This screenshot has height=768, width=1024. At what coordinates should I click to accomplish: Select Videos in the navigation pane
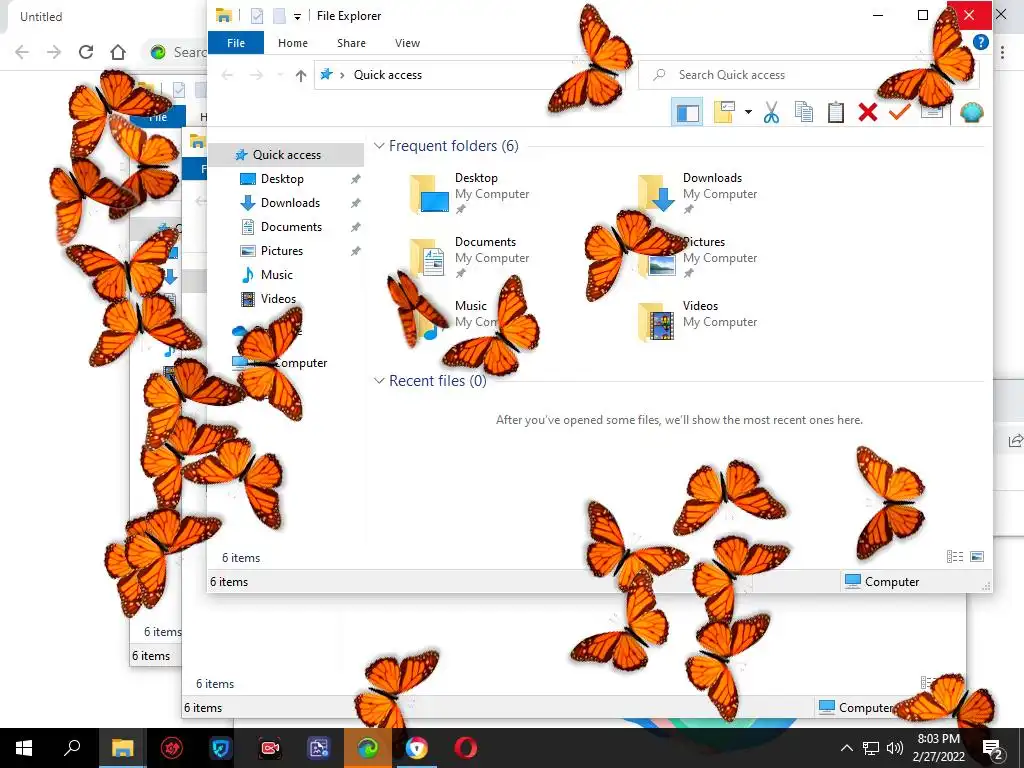(x=278, y=299)
